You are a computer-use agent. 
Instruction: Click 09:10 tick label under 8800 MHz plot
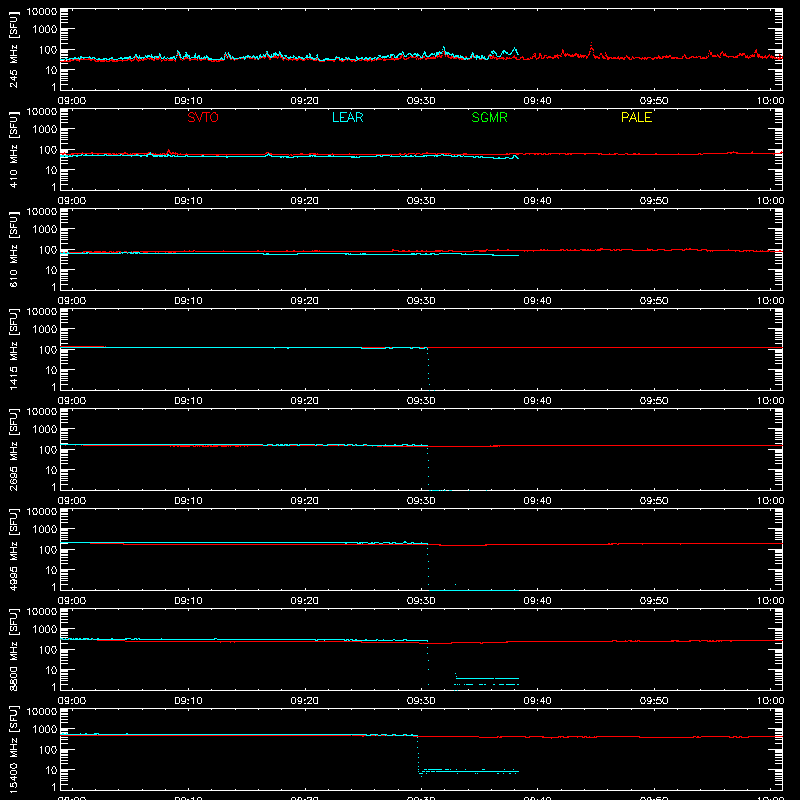coord(188,701)
